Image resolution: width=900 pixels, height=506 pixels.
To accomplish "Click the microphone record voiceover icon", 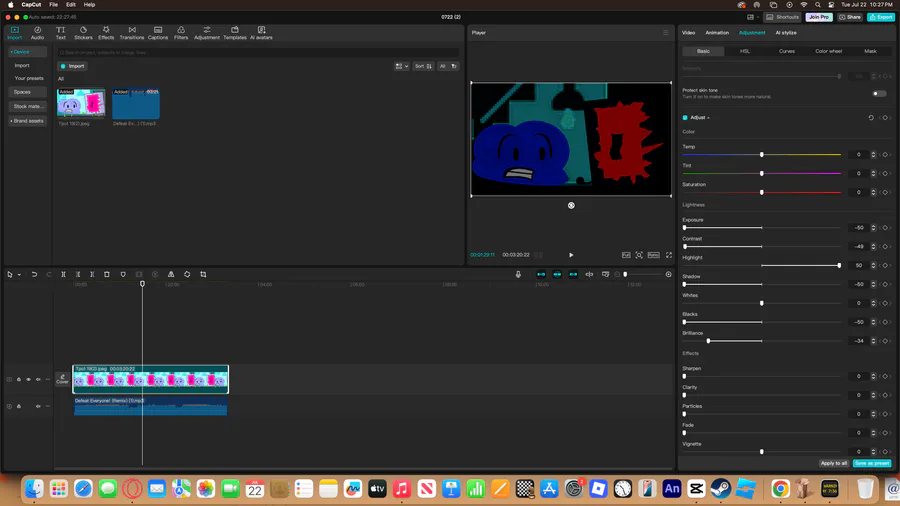I will tap(518, 274).
